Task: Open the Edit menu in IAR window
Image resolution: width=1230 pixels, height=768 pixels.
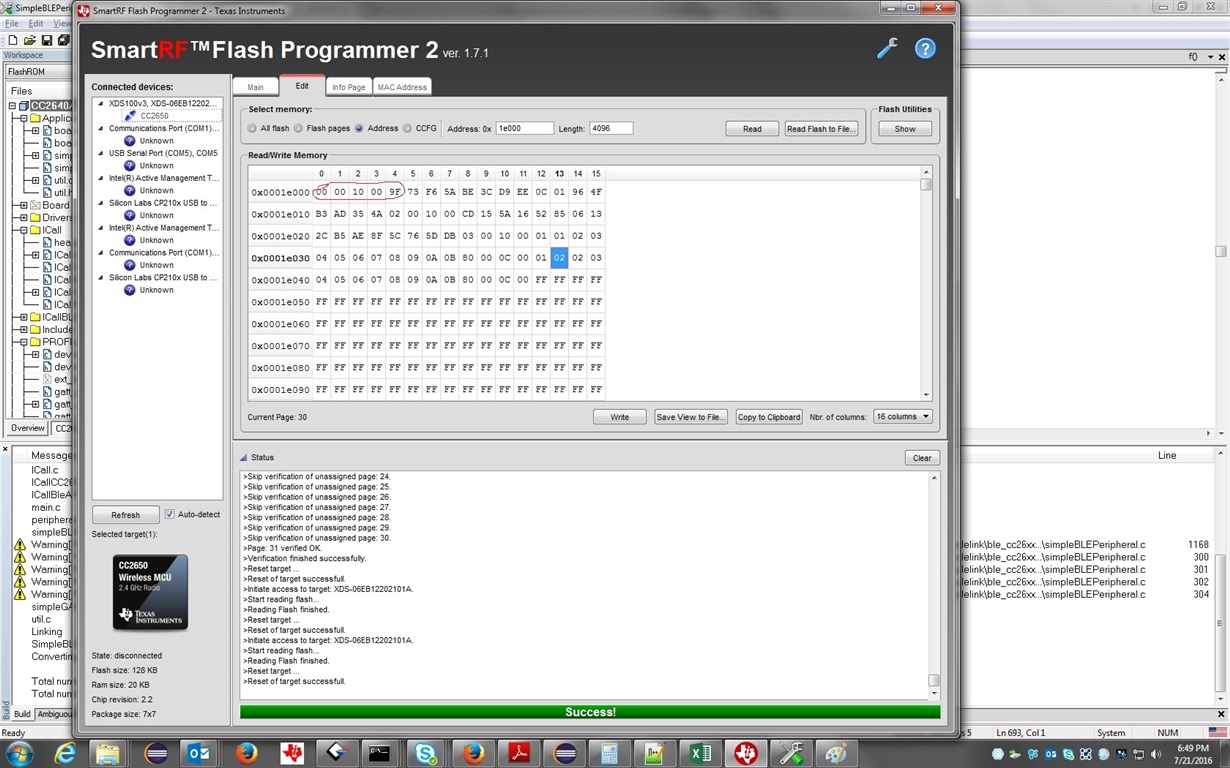Action: pos(36,23)
